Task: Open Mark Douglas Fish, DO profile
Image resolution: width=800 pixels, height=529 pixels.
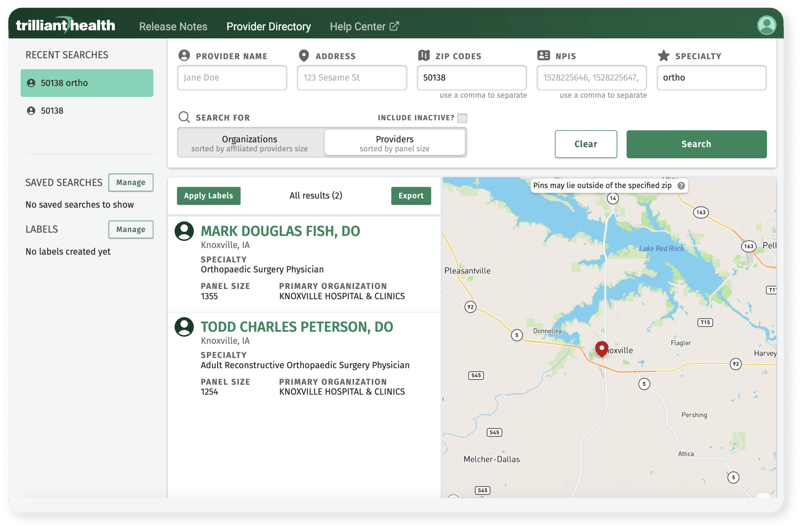Action: [x=280, y=231]
